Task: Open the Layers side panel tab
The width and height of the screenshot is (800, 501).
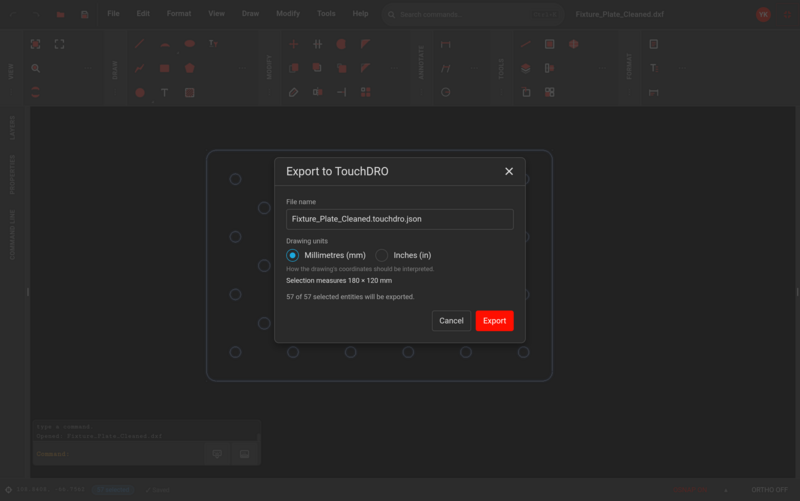Action: pyautogui.click(x=12, y=128)
